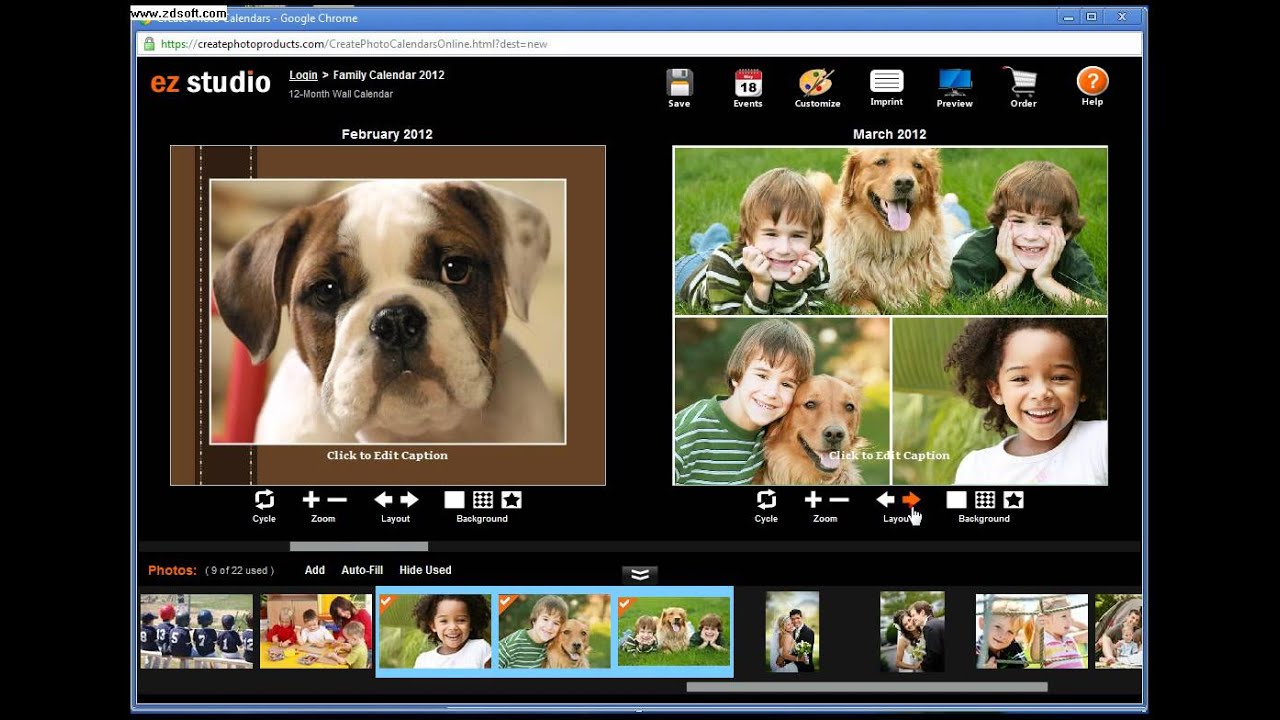Click the Family Calendar 2012 title

(x=389, y=75)
